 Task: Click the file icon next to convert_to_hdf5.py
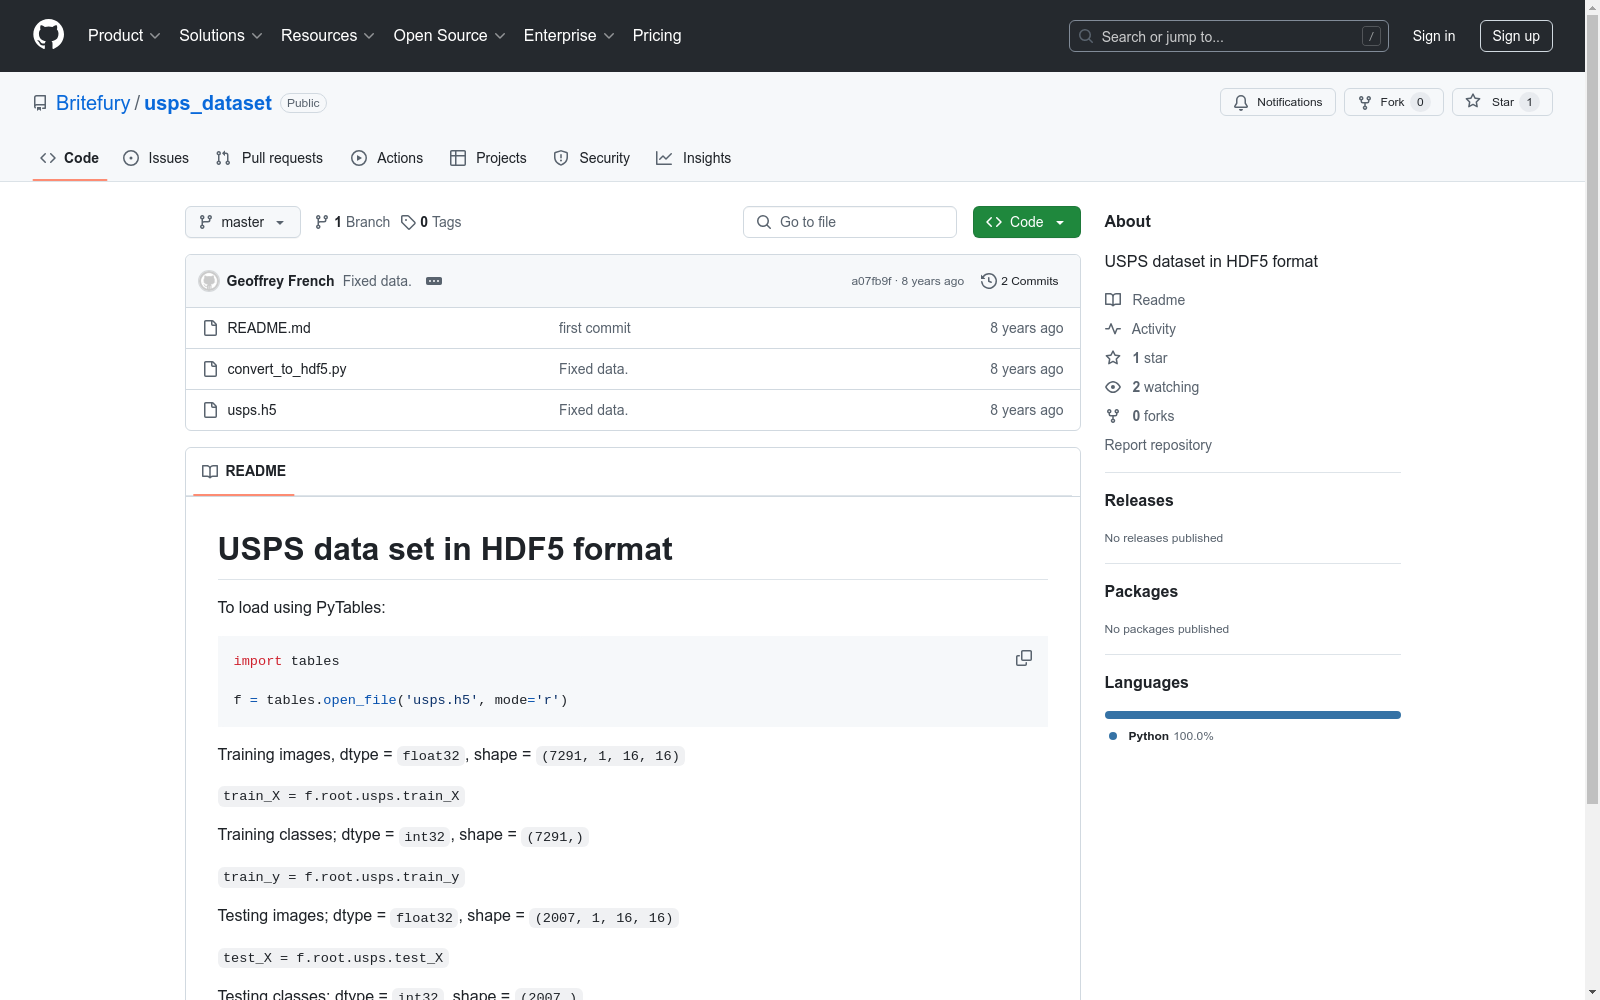(210, 369)
